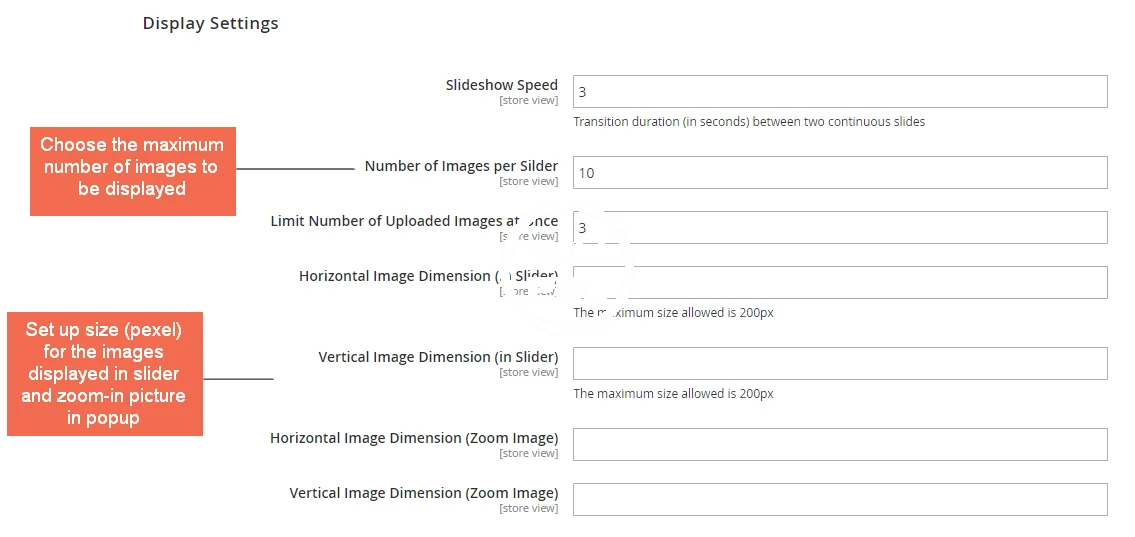Click the Vertical Image Dimension (Zoom Image) label

(424, 493)
